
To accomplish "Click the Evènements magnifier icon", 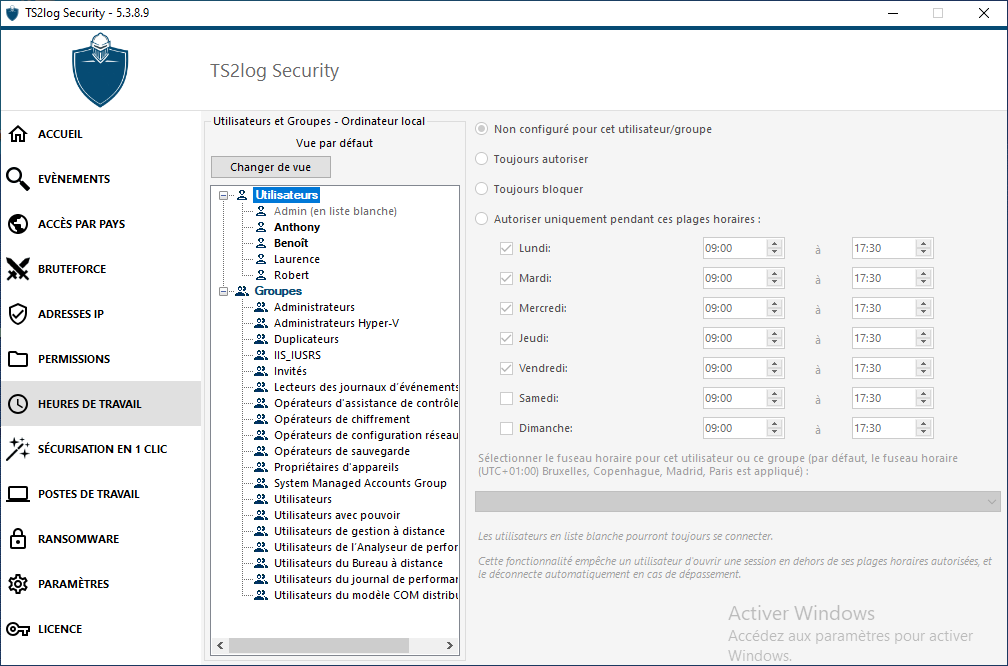I will click(18, 179).
